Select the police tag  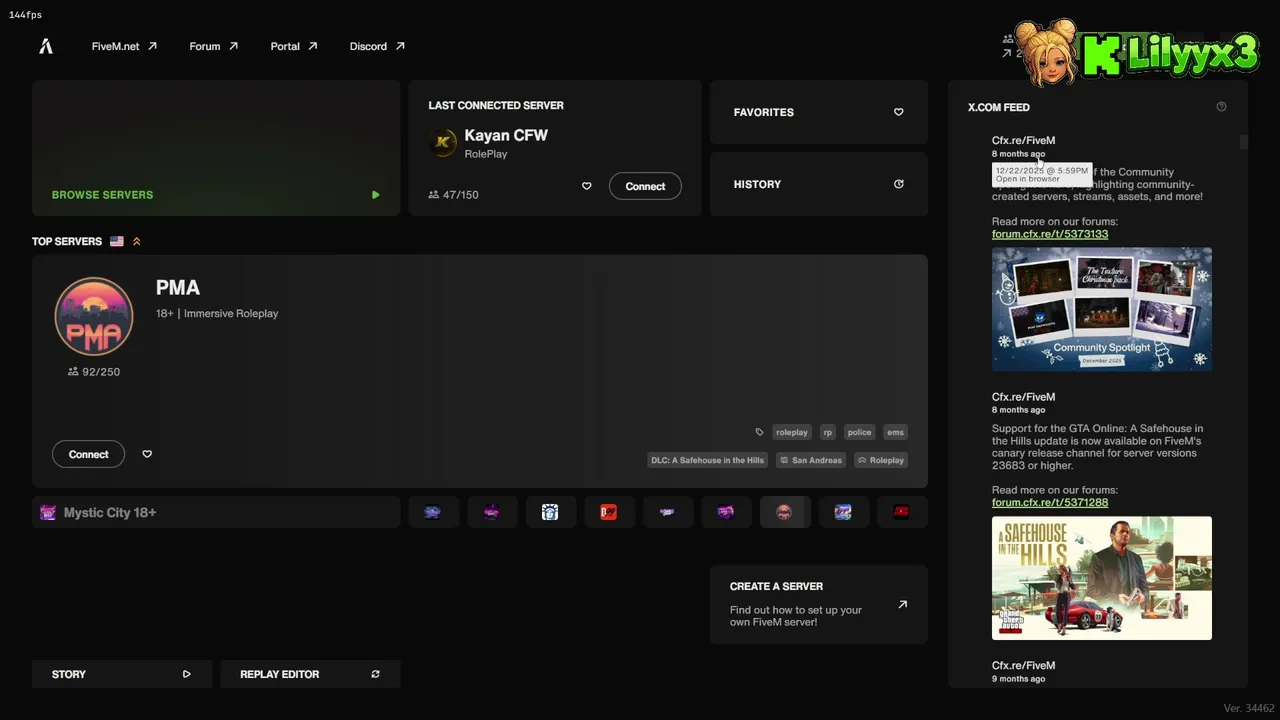(859, 432)
